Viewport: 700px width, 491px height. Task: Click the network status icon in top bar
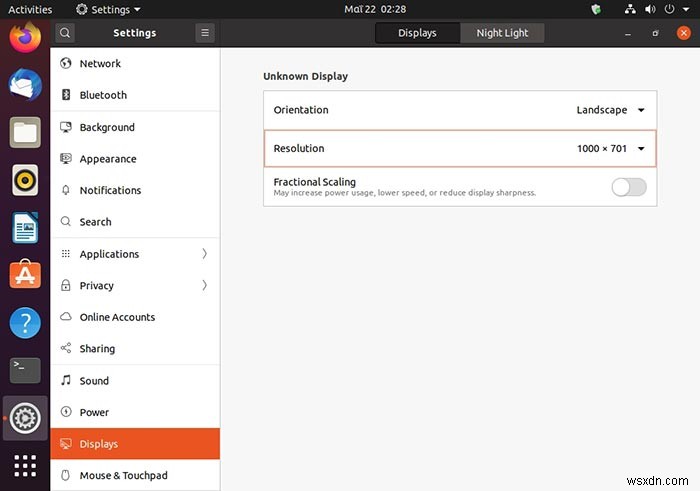pyautogui.click(x=630, y=9)
